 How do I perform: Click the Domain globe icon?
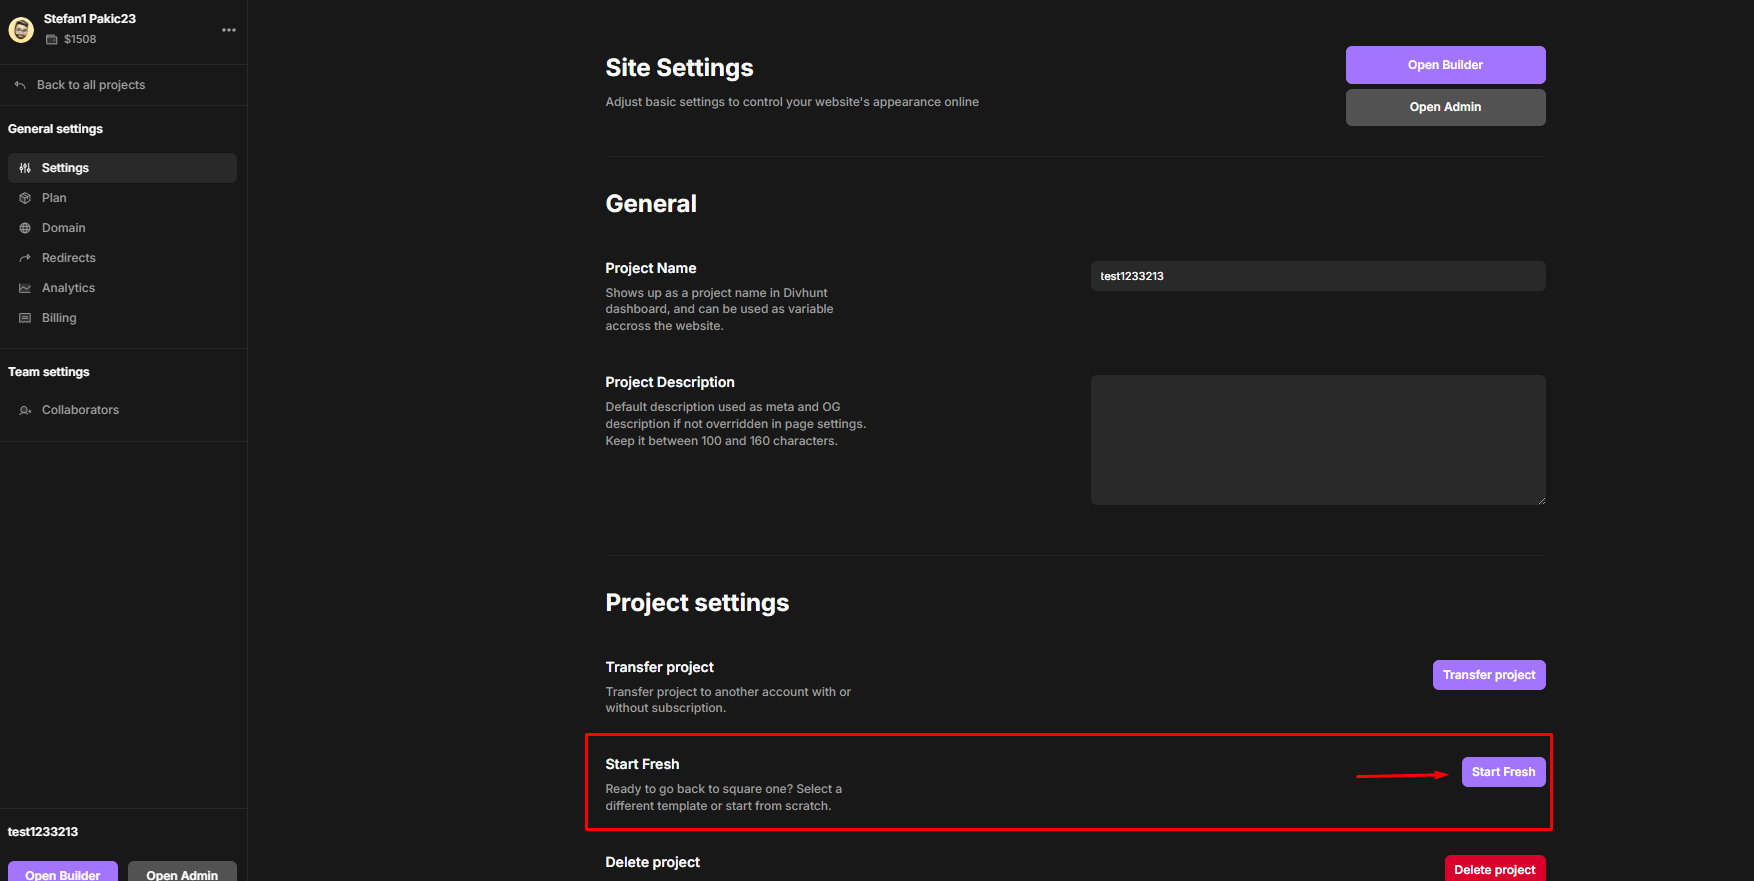(25, 228)
